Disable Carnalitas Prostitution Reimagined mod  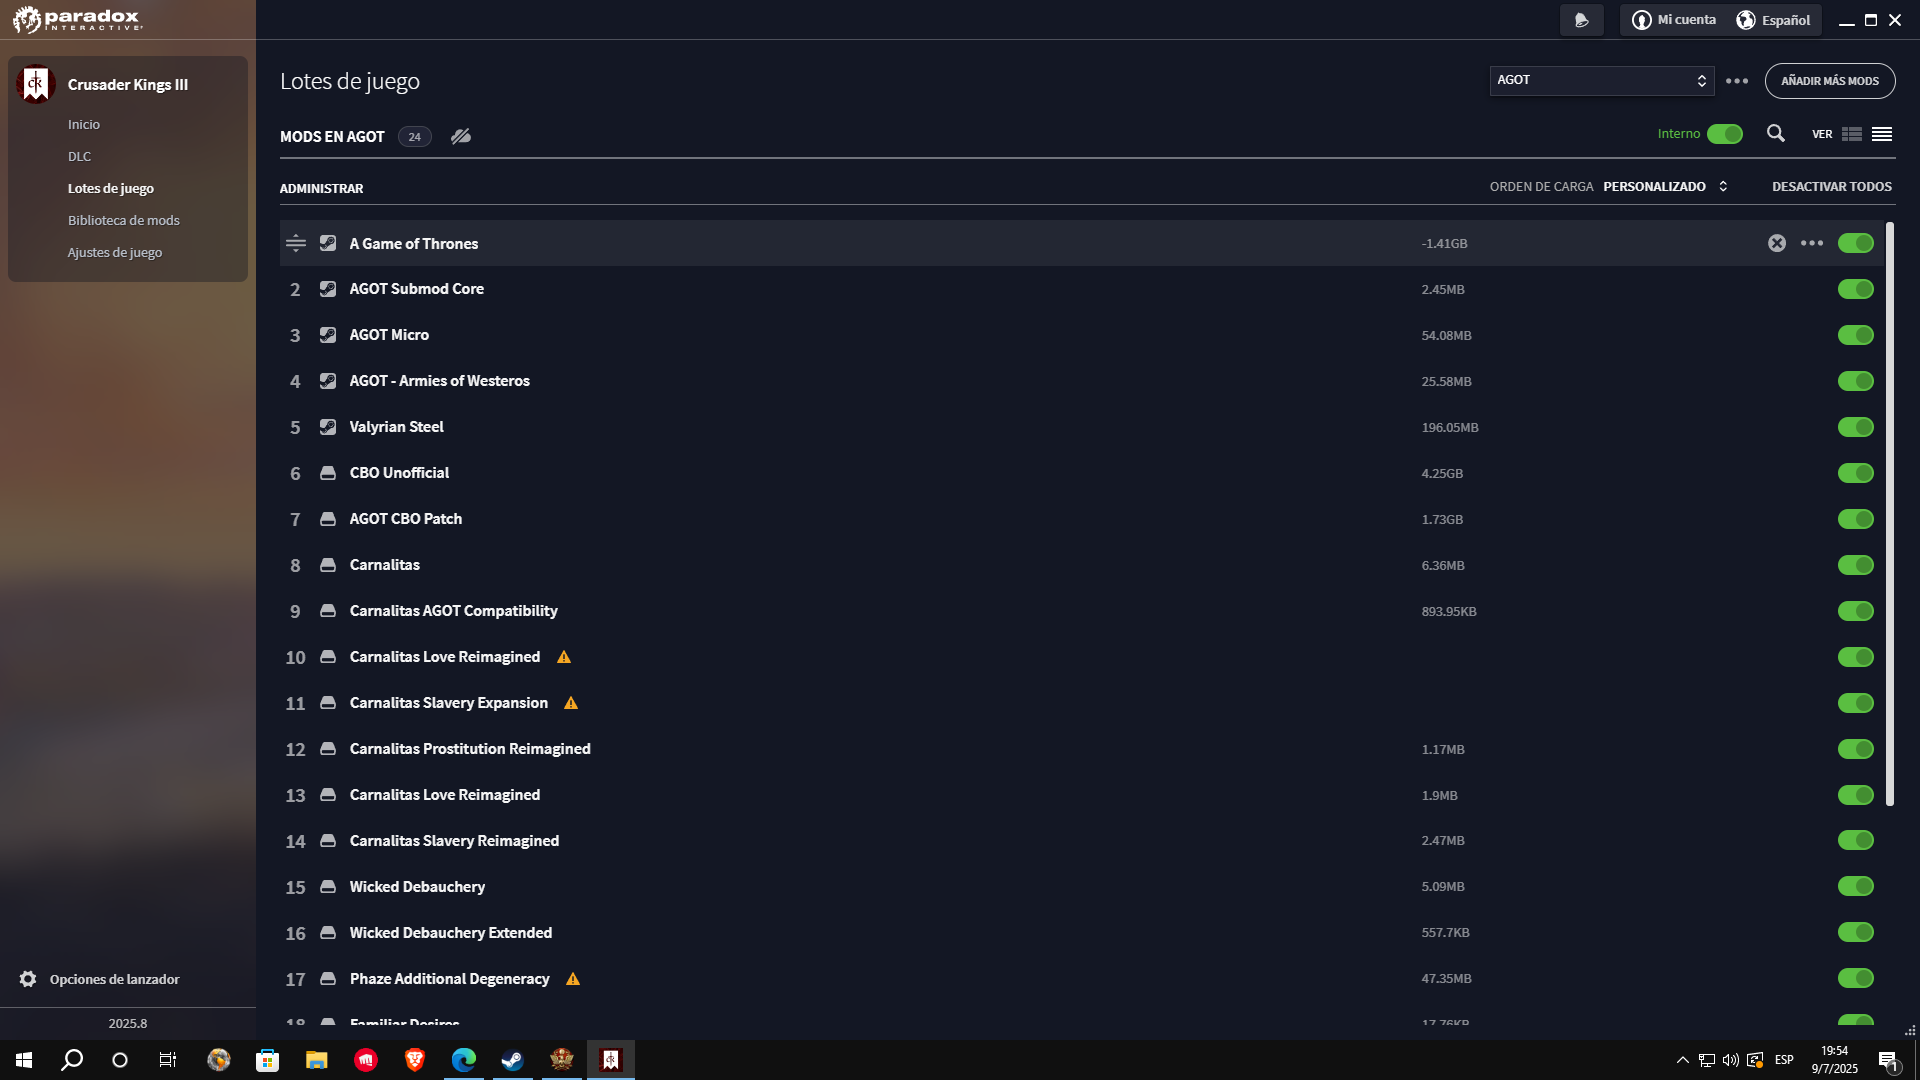(1856, 749)
